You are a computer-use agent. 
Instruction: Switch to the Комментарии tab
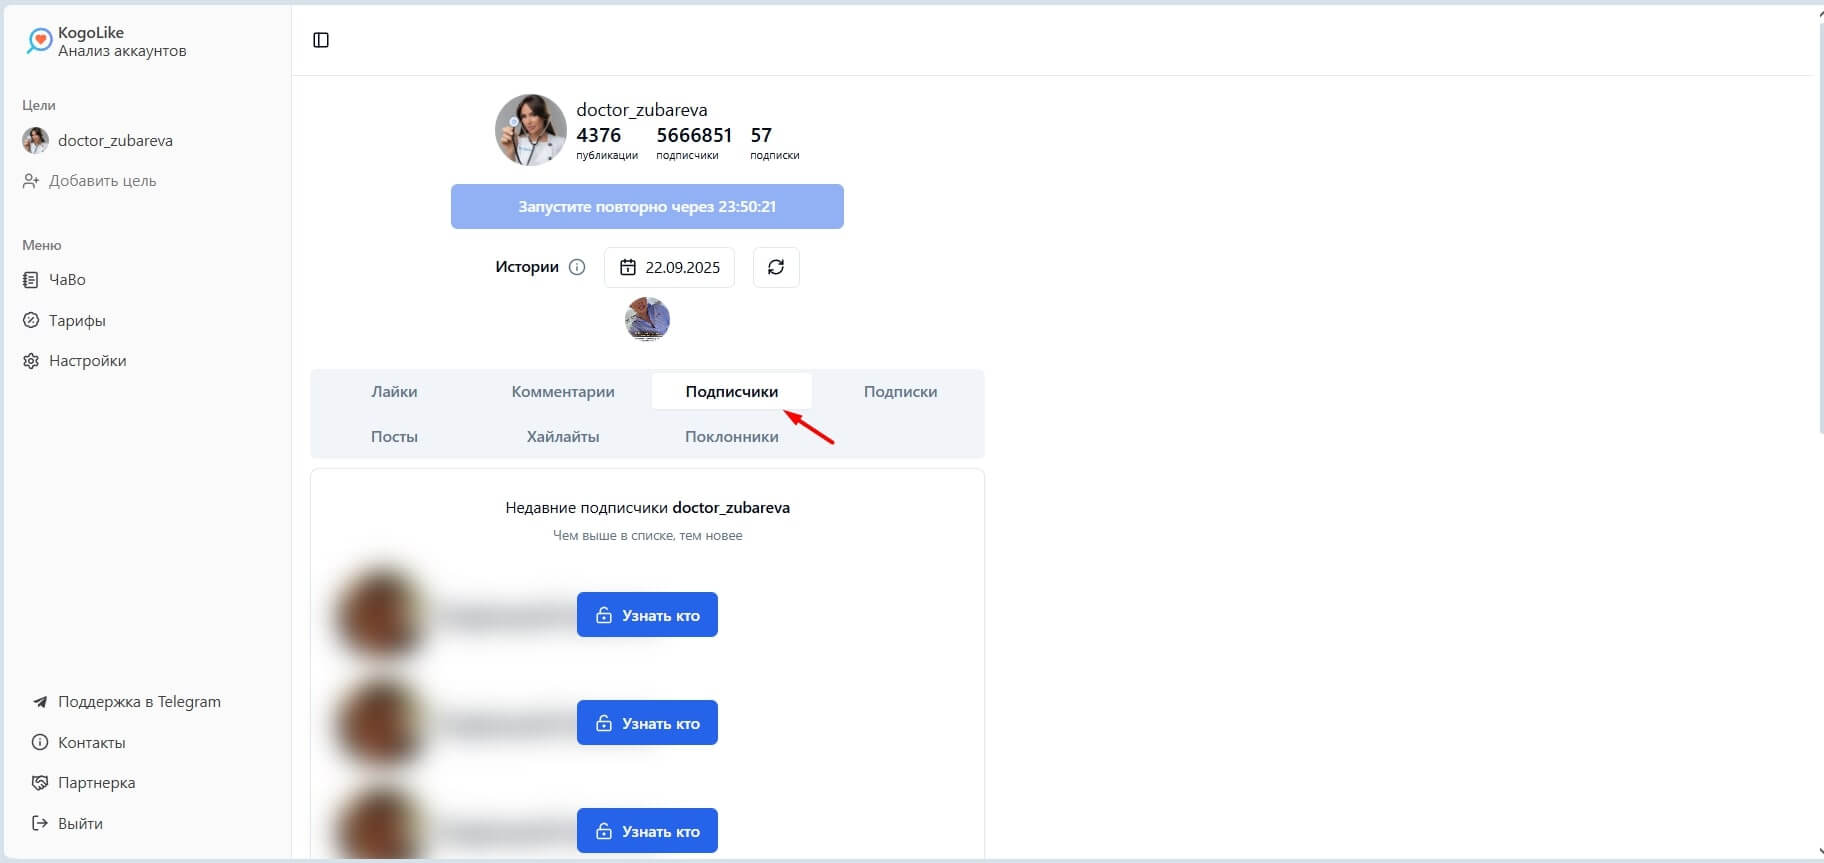point(563,391)
